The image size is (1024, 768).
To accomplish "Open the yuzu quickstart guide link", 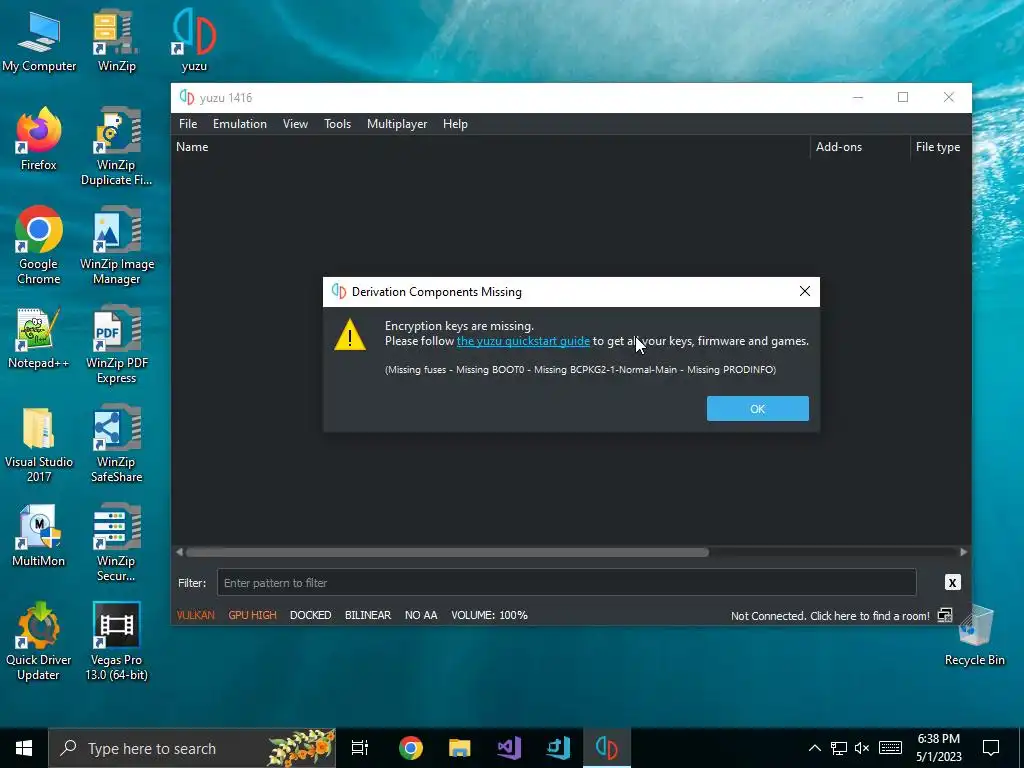I will pos(523,341).
